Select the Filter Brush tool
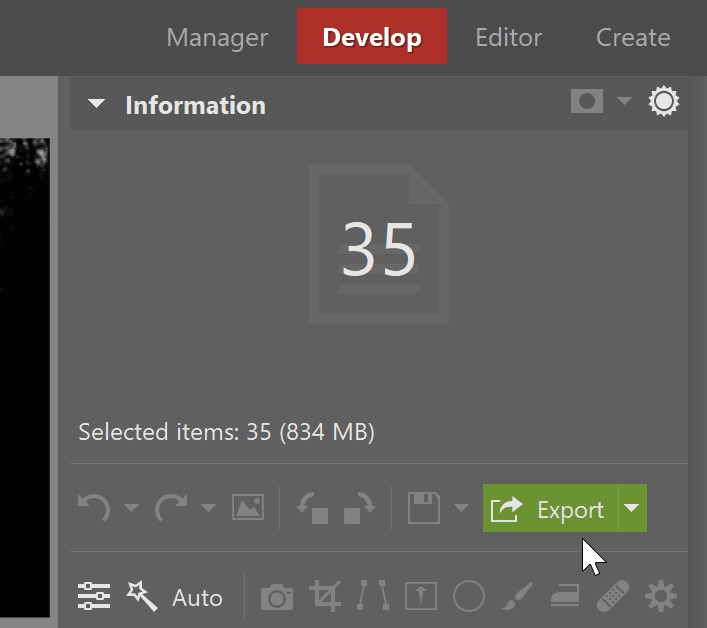 pos(517,596)
